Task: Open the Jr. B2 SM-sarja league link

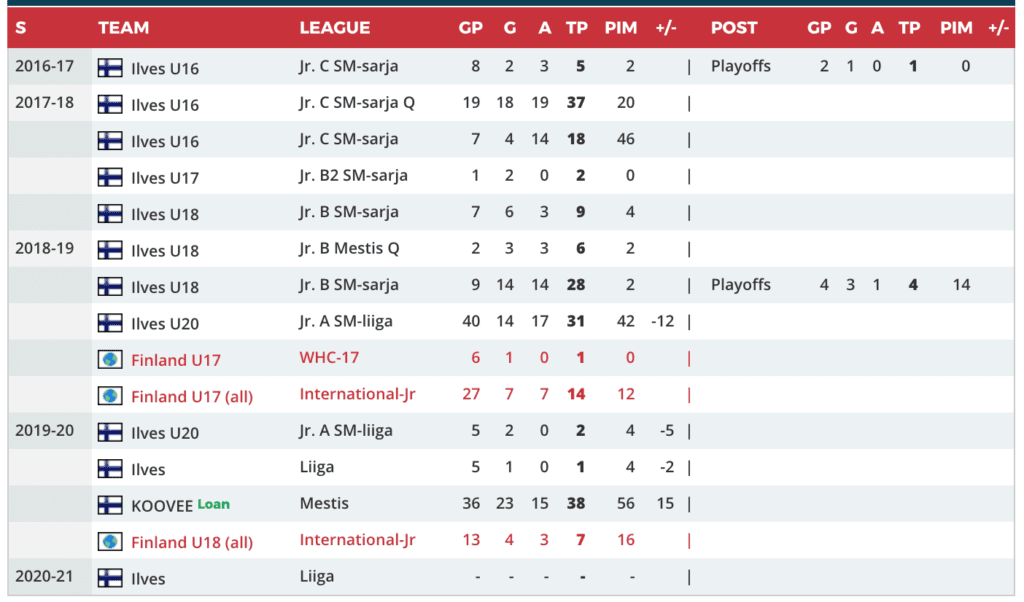Action: tap(353, 175)
